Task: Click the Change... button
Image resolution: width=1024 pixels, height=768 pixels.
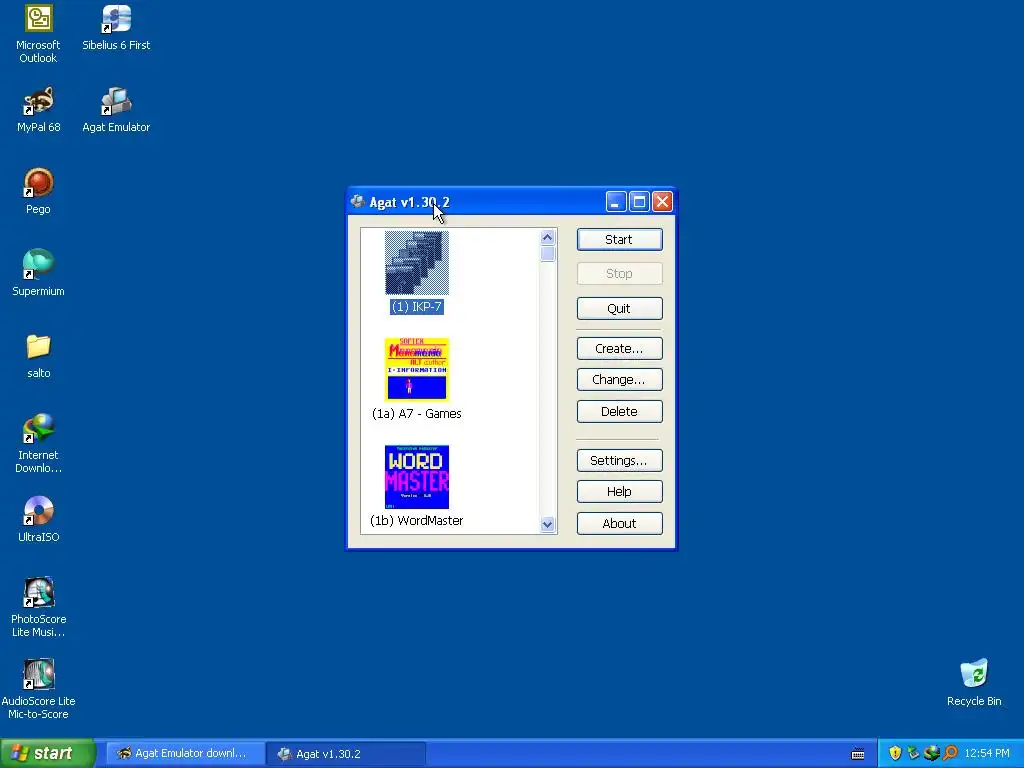Action: [619, 379]
